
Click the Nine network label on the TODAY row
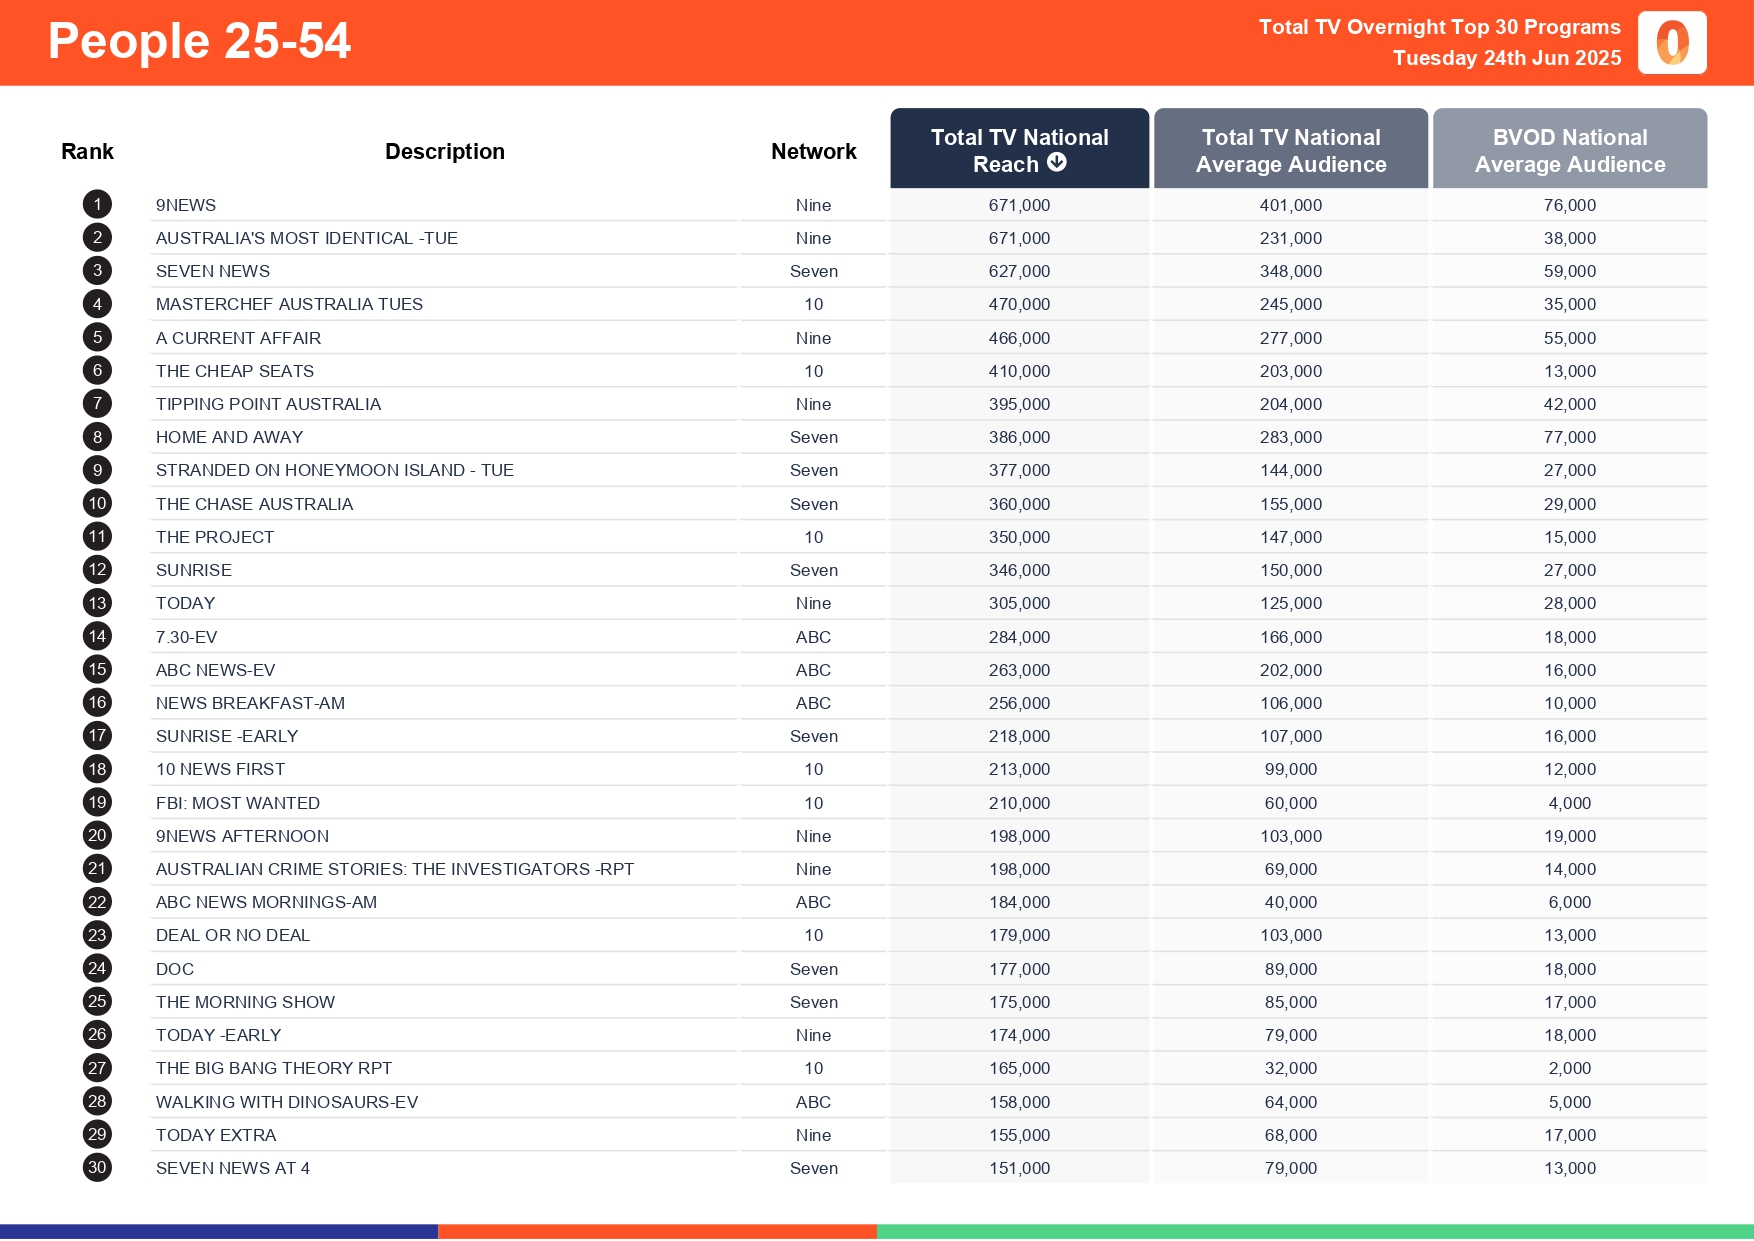[x=813, y=603]
